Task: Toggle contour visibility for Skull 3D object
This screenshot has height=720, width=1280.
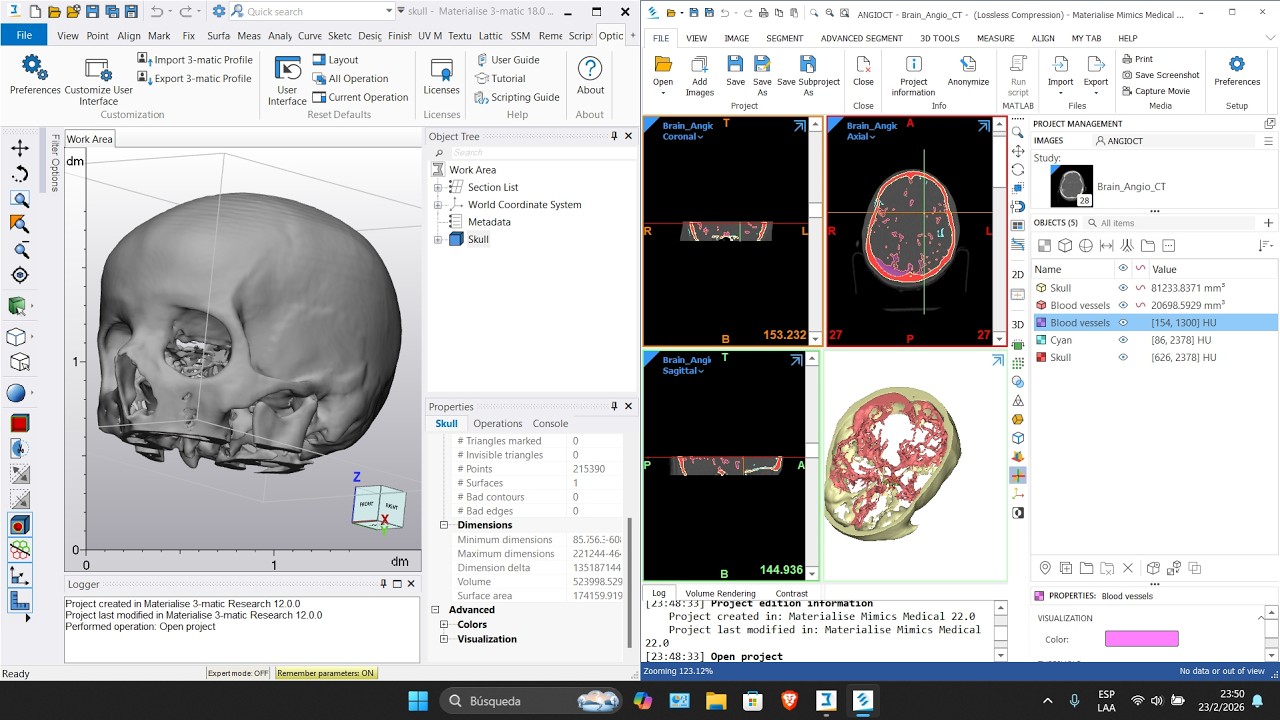Action: [1140, 288]
